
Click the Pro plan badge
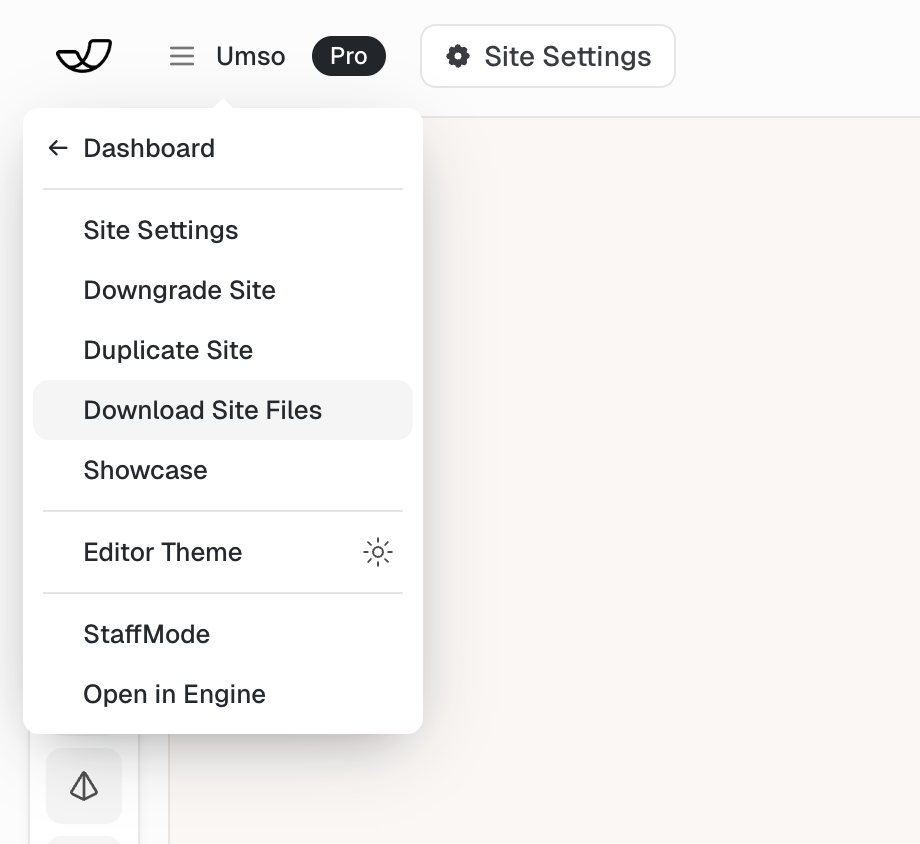coord(348,56)
